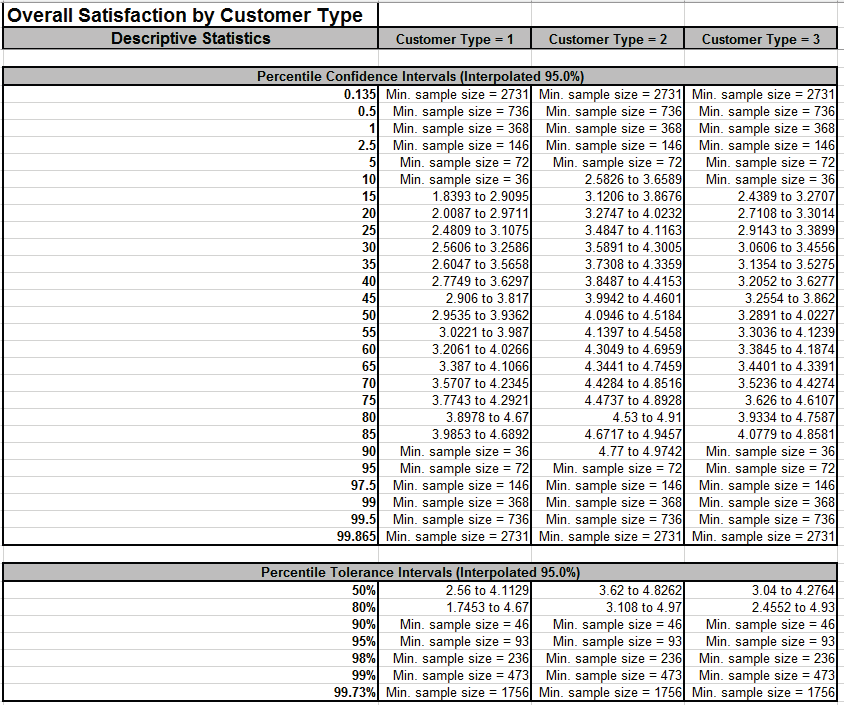Click the 99.73% tolerance row label
This screenshot has width=844, height=705.
[354, 692]
